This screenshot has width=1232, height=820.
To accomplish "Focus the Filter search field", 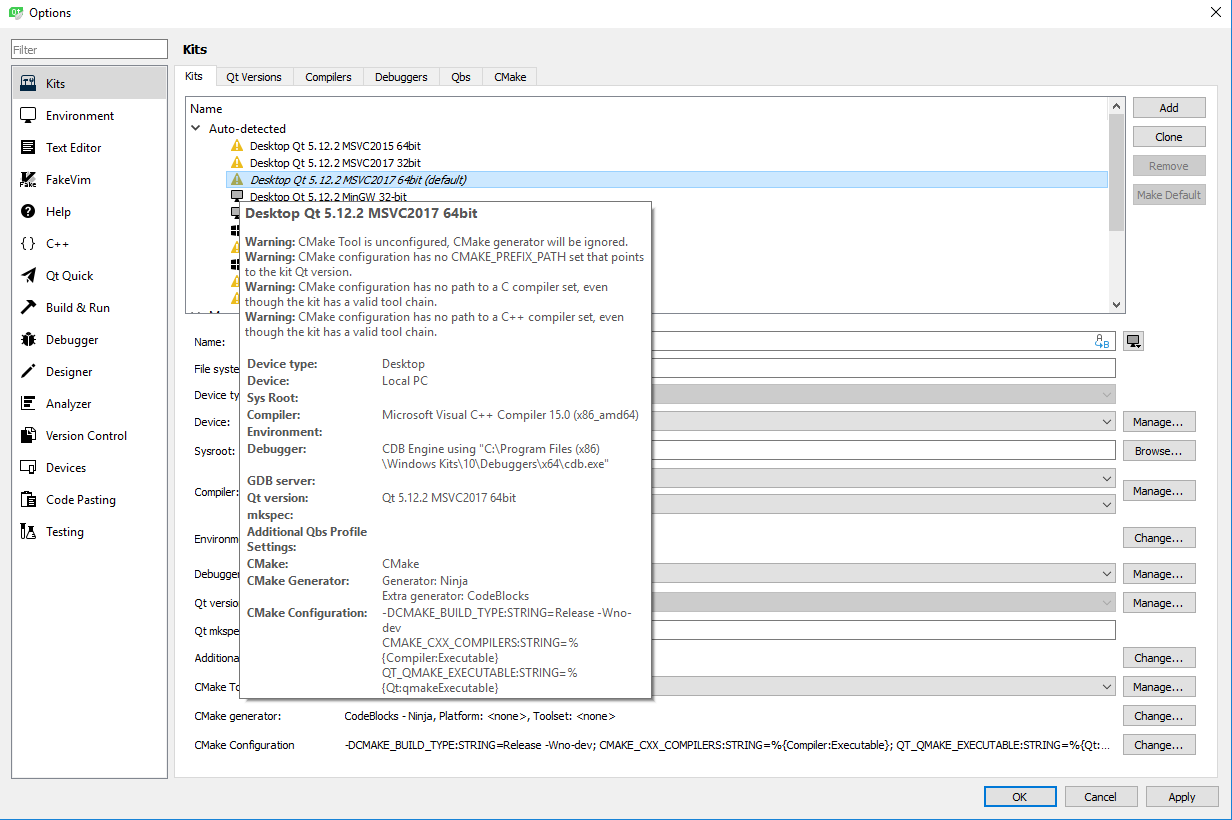I will [89, 49].
